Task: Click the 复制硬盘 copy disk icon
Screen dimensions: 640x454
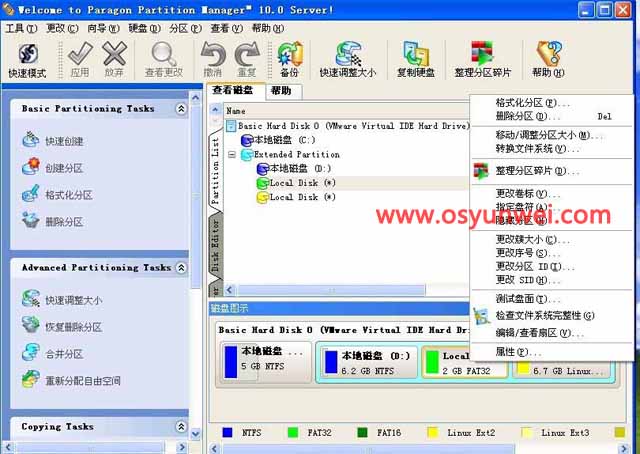Action: click(x=416, y=54)
